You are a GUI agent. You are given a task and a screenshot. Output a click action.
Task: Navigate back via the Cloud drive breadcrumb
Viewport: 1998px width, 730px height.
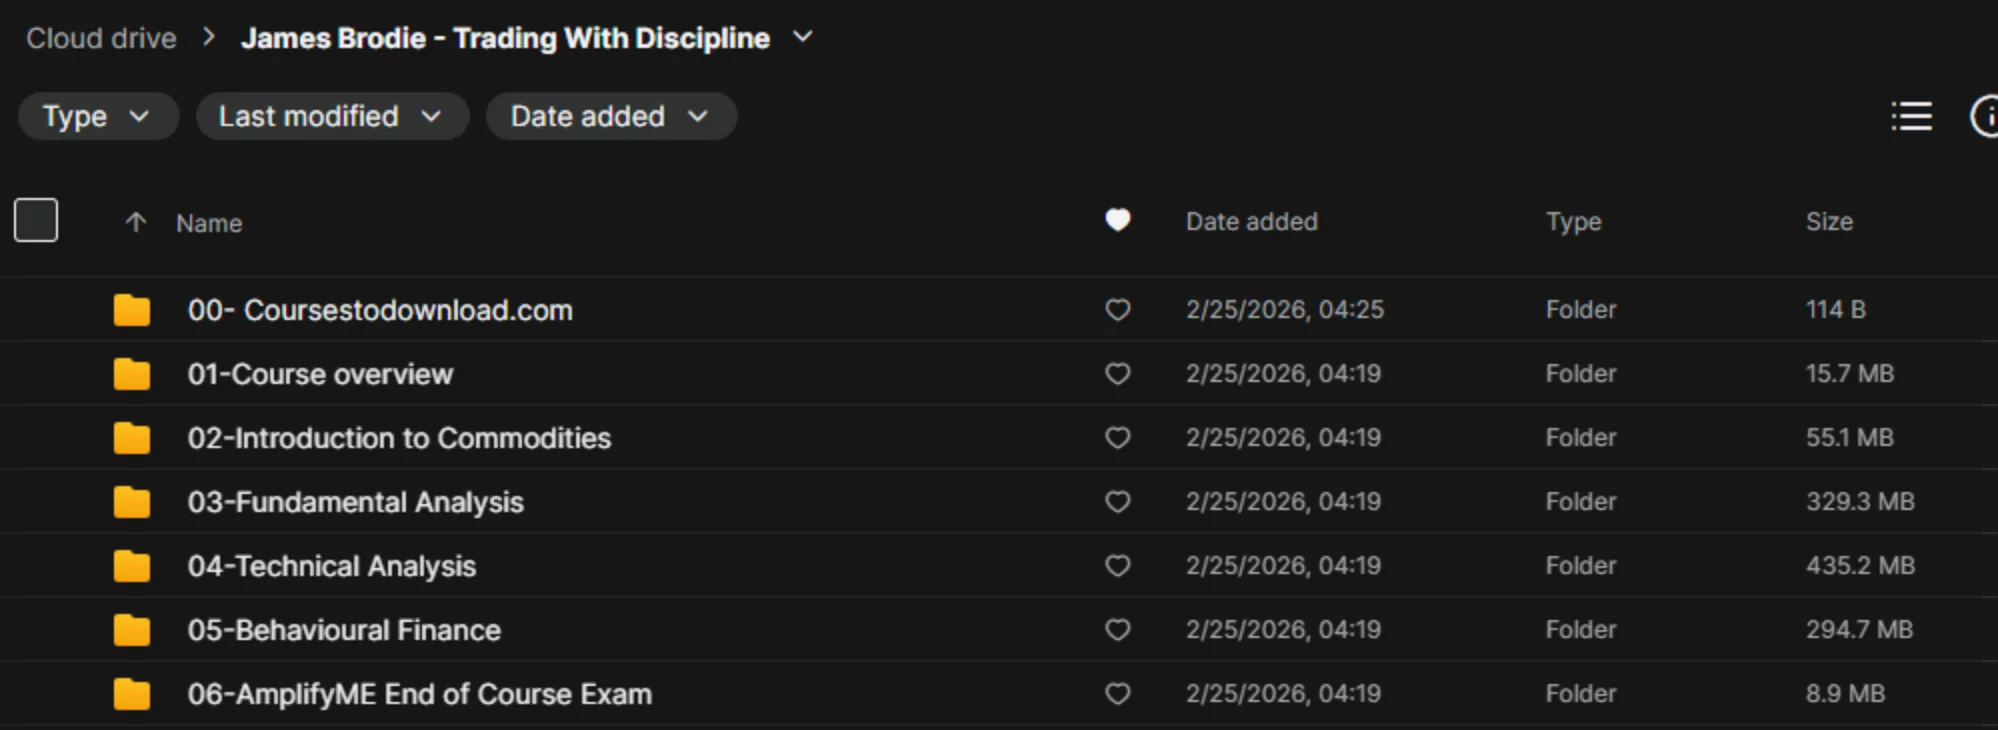coord(100,38)
